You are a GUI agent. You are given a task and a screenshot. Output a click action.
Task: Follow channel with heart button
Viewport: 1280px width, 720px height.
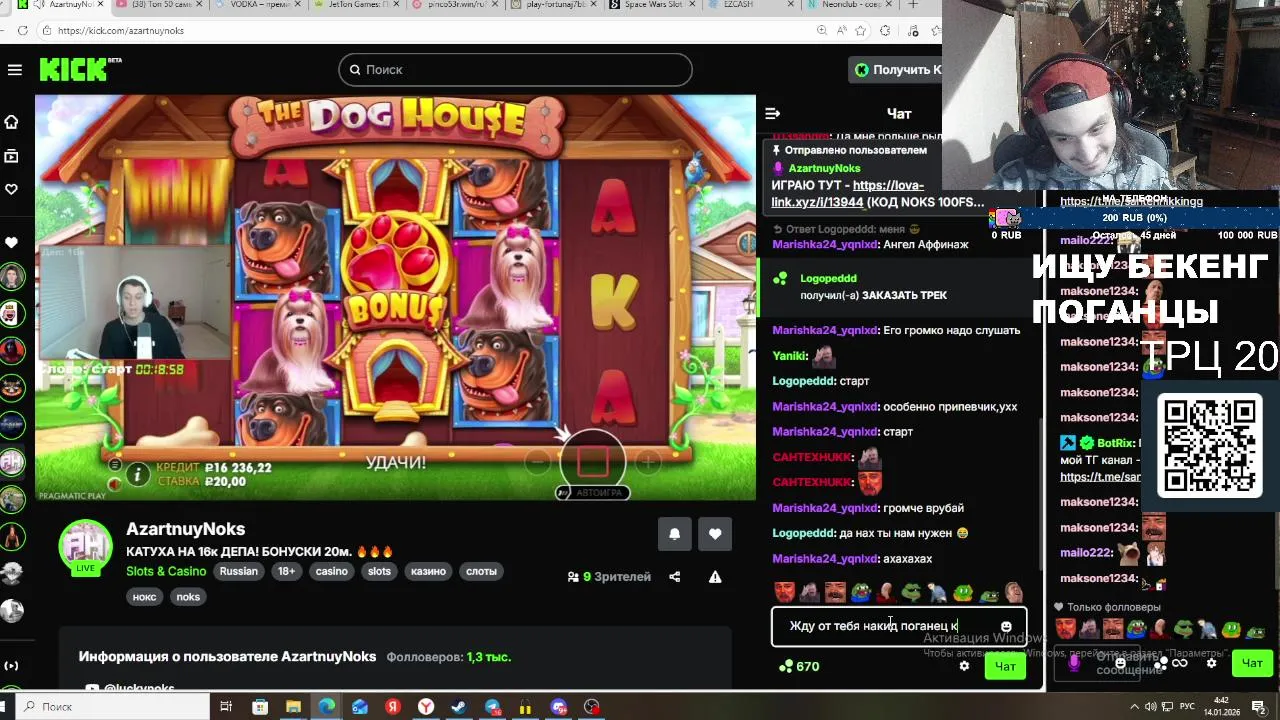pyautogui.click(x=715, y=534)
